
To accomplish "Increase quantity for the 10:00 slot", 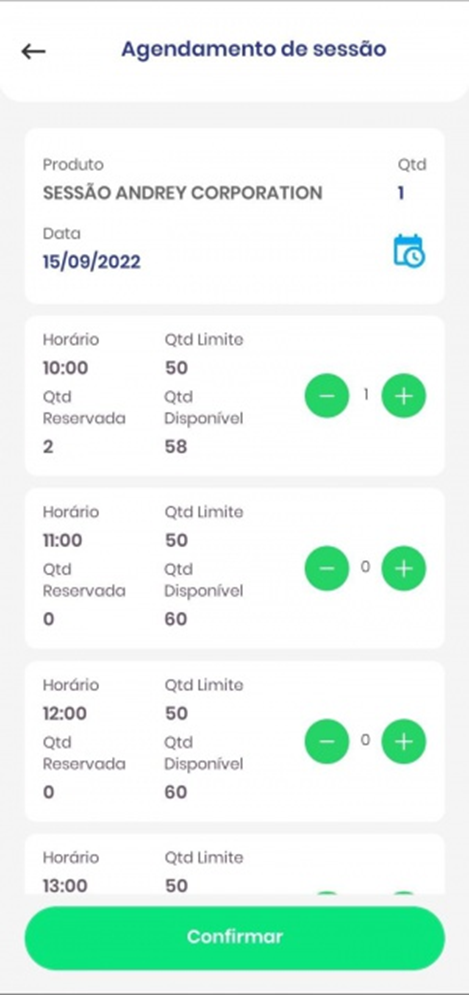I will click(x=404, y=396).
